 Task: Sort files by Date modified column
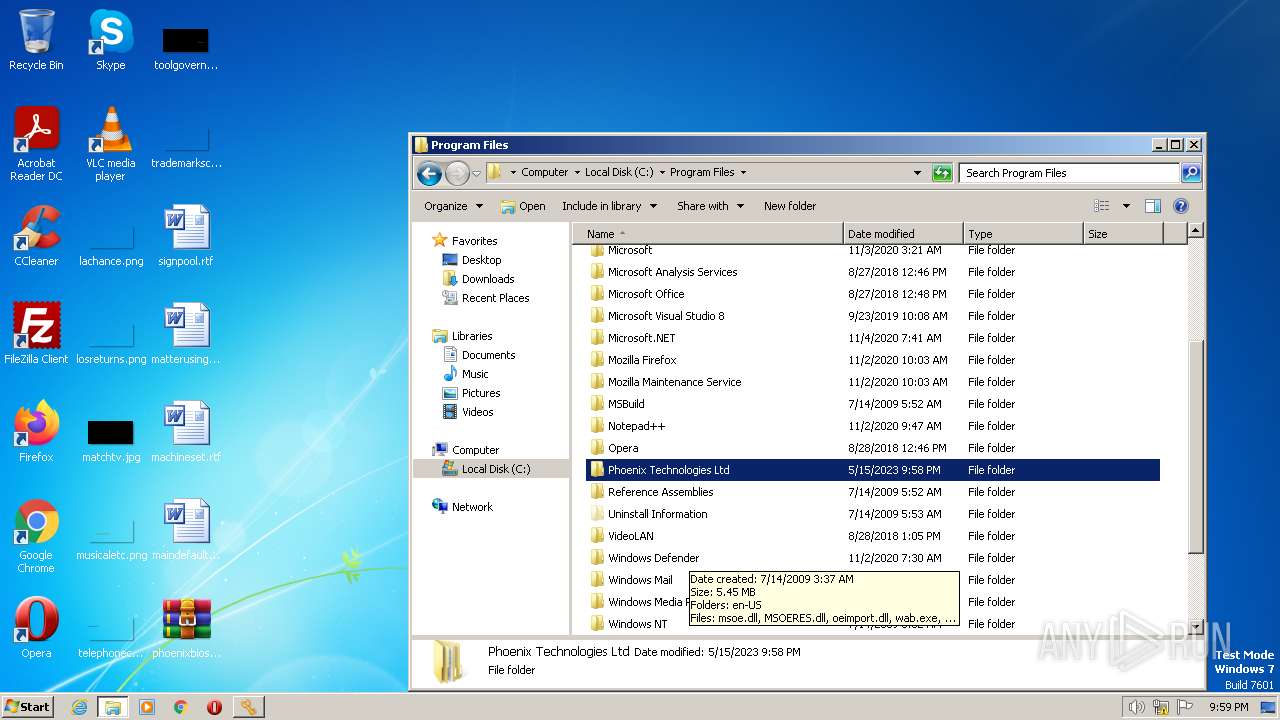(x=903, y=234)
